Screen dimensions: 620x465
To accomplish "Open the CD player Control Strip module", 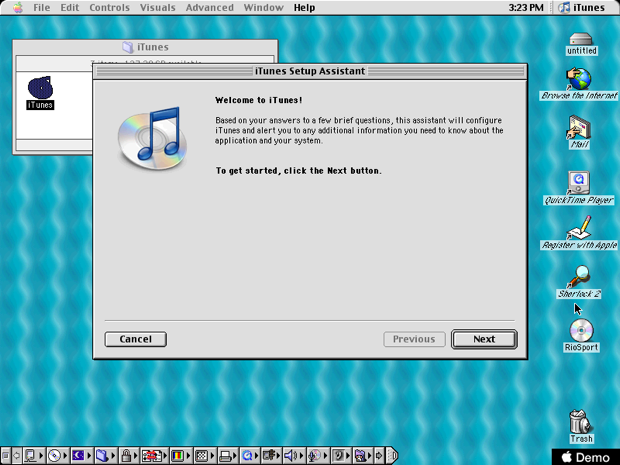I will pos(57,456).
